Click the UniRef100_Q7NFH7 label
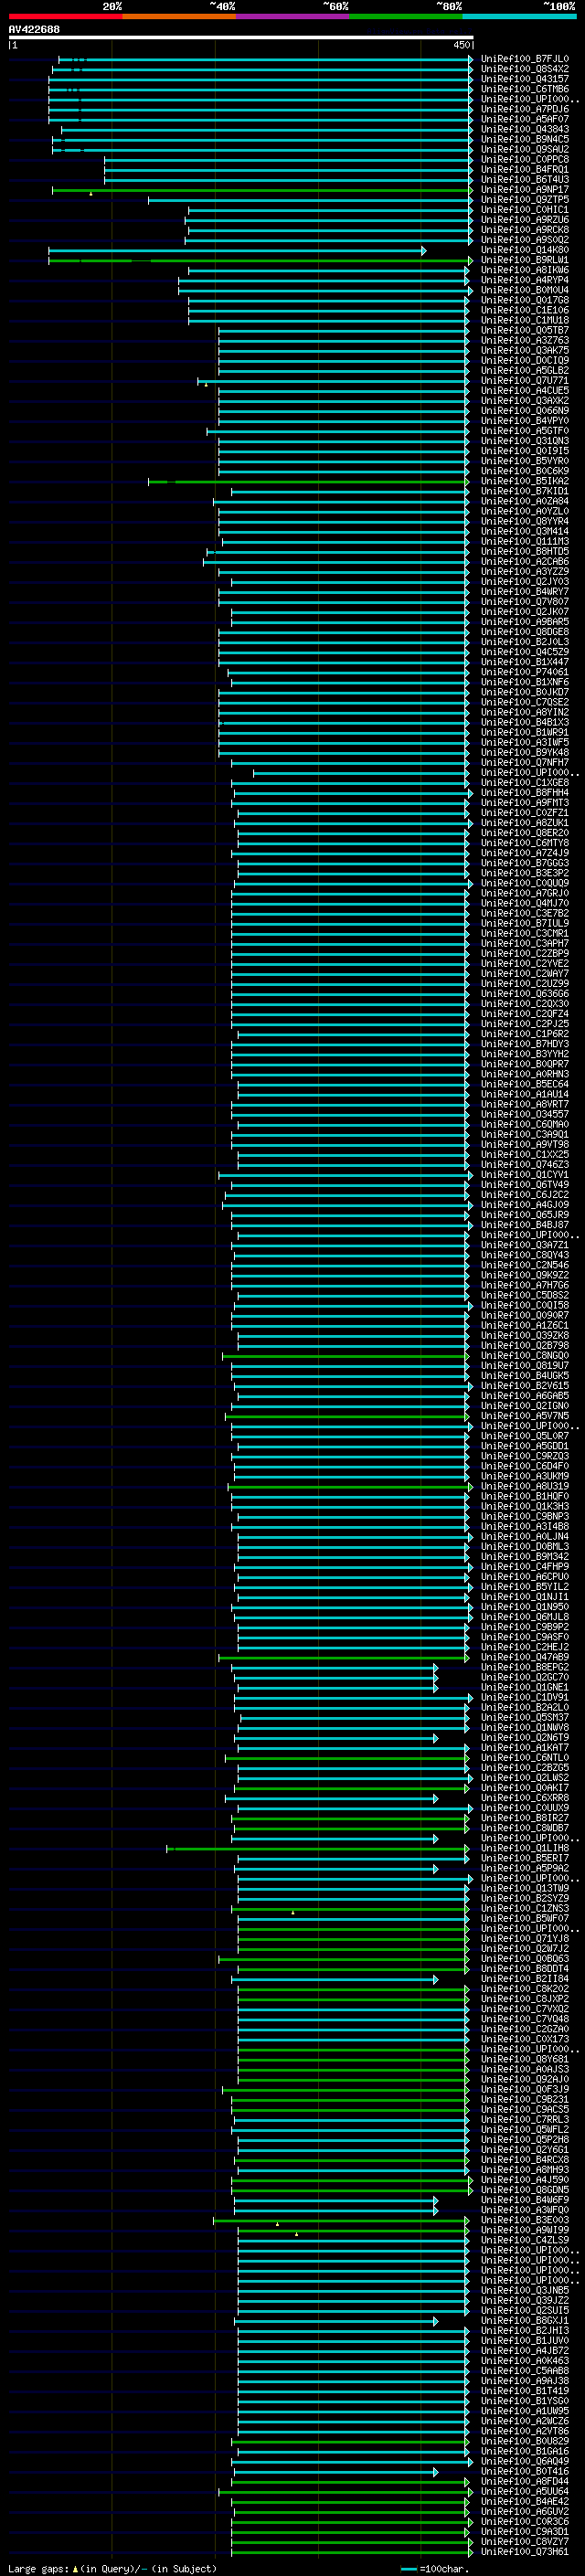Image resolution: width=585 pixels, height=2576 pixels. 524,762
